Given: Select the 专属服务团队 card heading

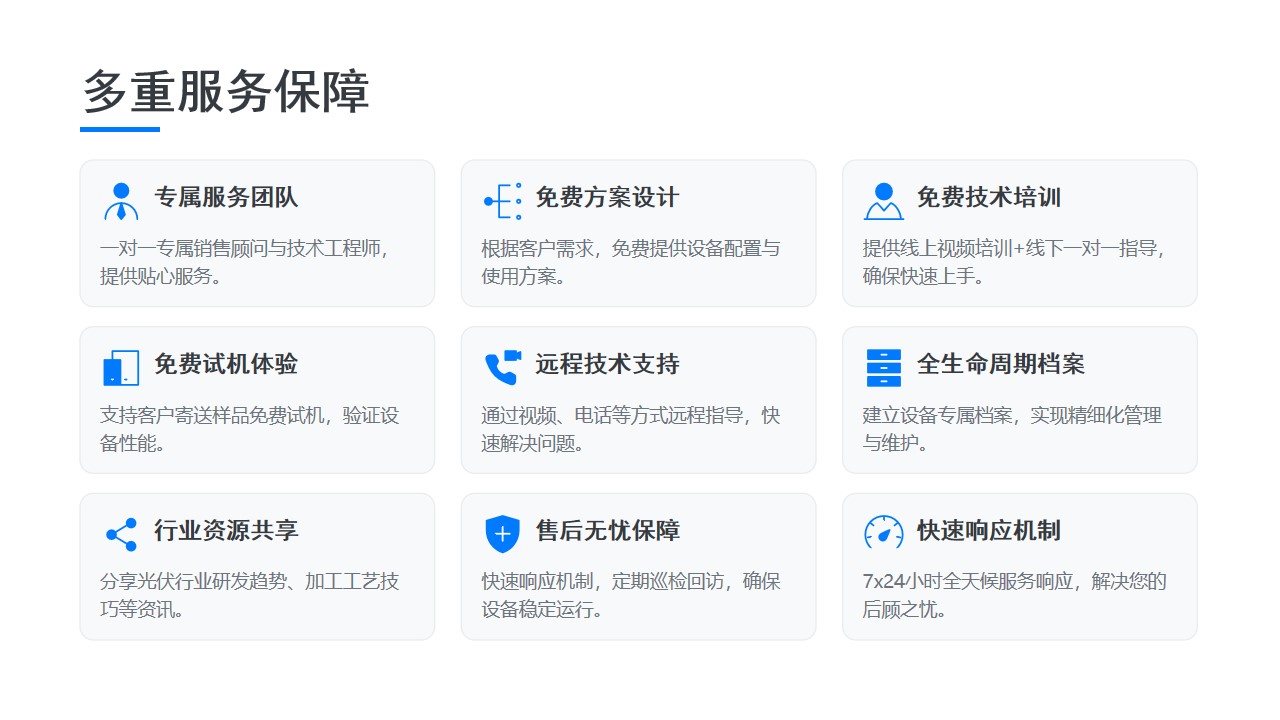Looking at the screenshot, I should (226, 198).
